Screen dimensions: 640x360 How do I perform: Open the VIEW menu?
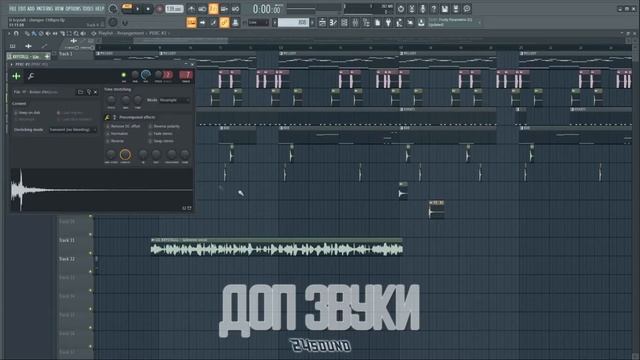tap(59, 8)
